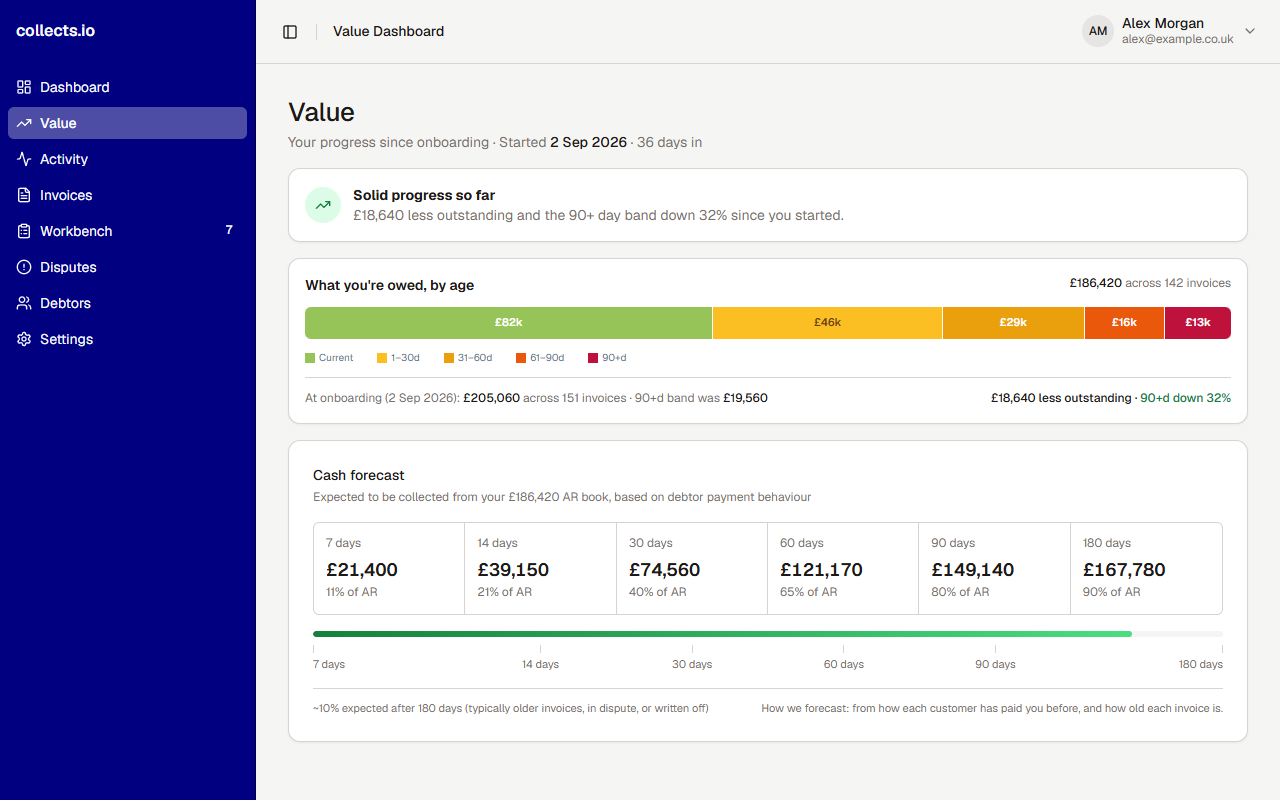Click the dark orange £16k segment
The height and width of the screenshot is (800, 1280).
(1124, 323)
